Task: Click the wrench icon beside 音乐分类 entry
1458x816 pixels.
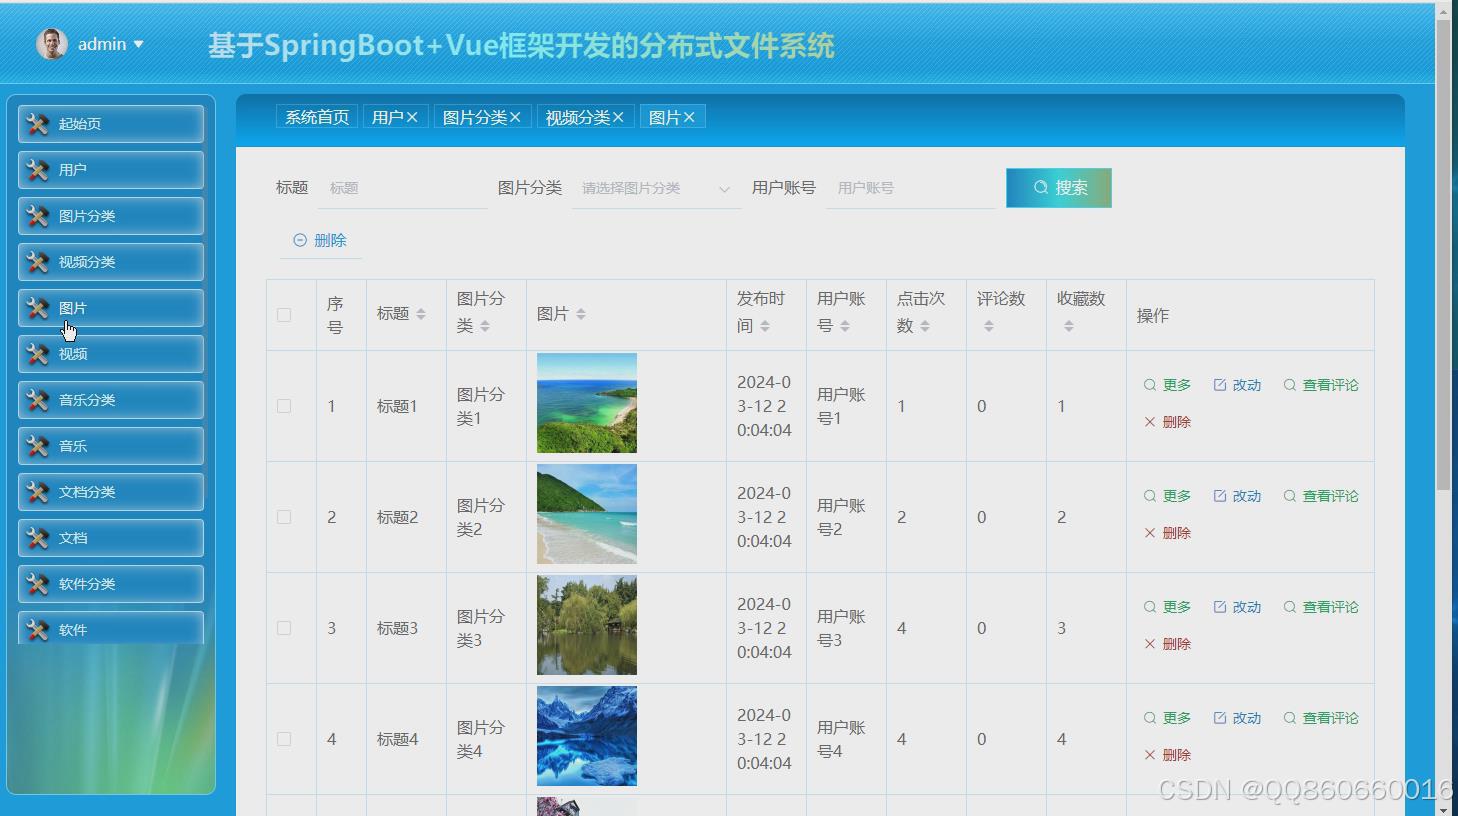Action: tap(37, 399)
